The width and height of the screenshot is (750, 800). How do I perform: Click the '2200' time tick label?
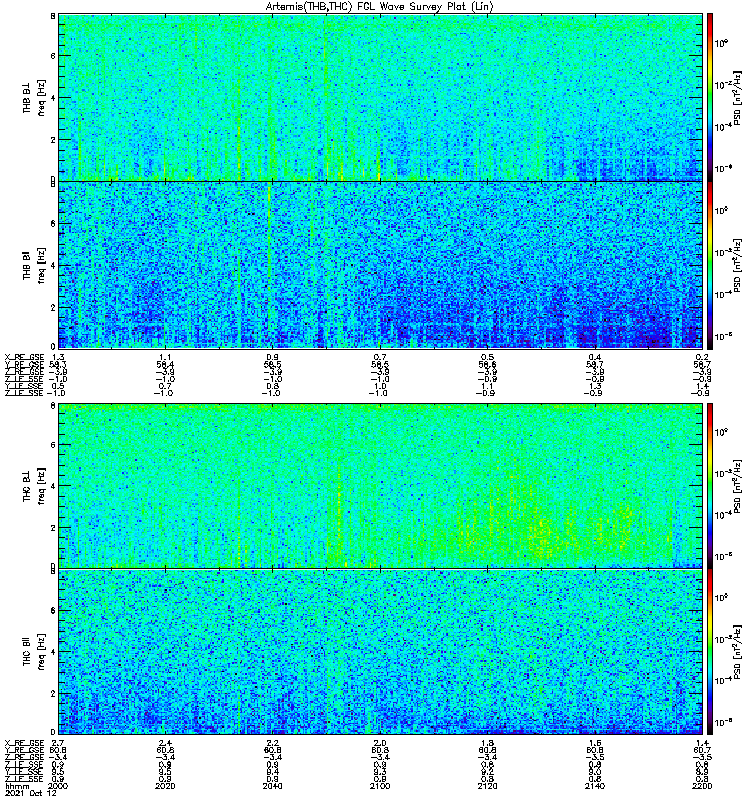pos(702,786)
